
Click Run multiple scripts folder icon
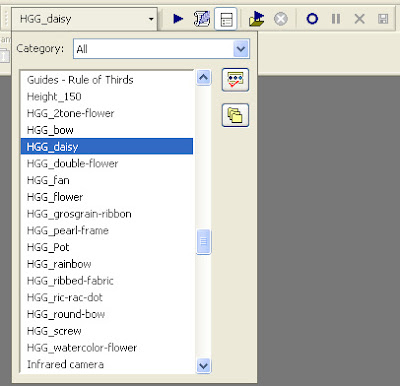point(256,19)
